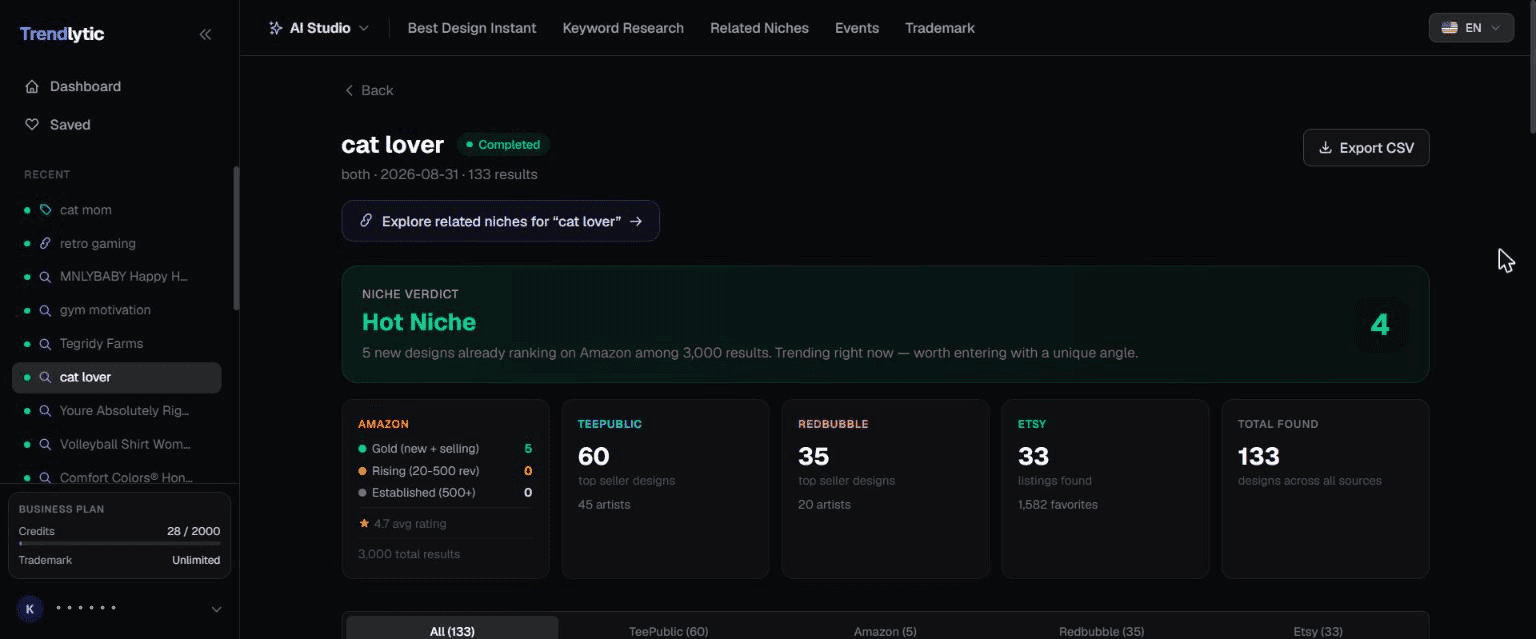Switch to the Amazon (5) tab
1536x639 pixels.
pos(885,630)
